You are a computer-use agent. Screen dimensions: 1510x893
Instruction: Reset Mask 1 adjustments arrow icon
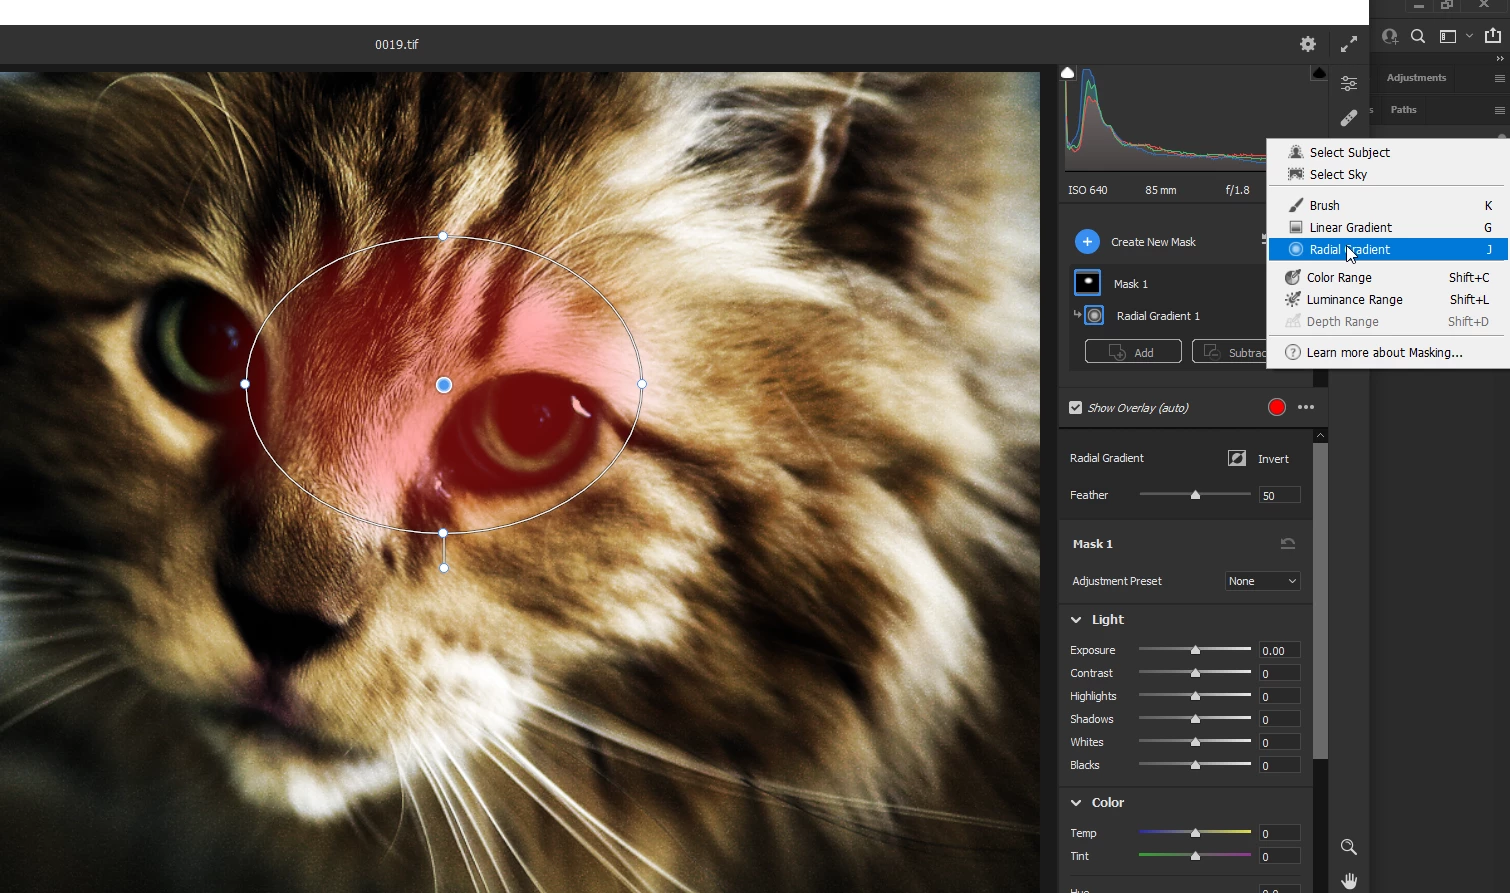pos(1288,544)
